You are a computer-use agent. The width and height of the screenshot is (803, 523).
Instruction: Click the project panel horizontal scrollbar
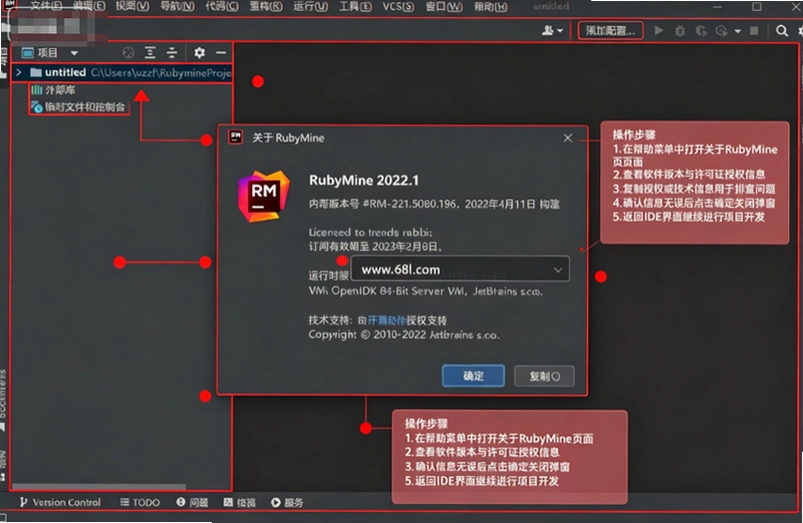pos(98,486)
